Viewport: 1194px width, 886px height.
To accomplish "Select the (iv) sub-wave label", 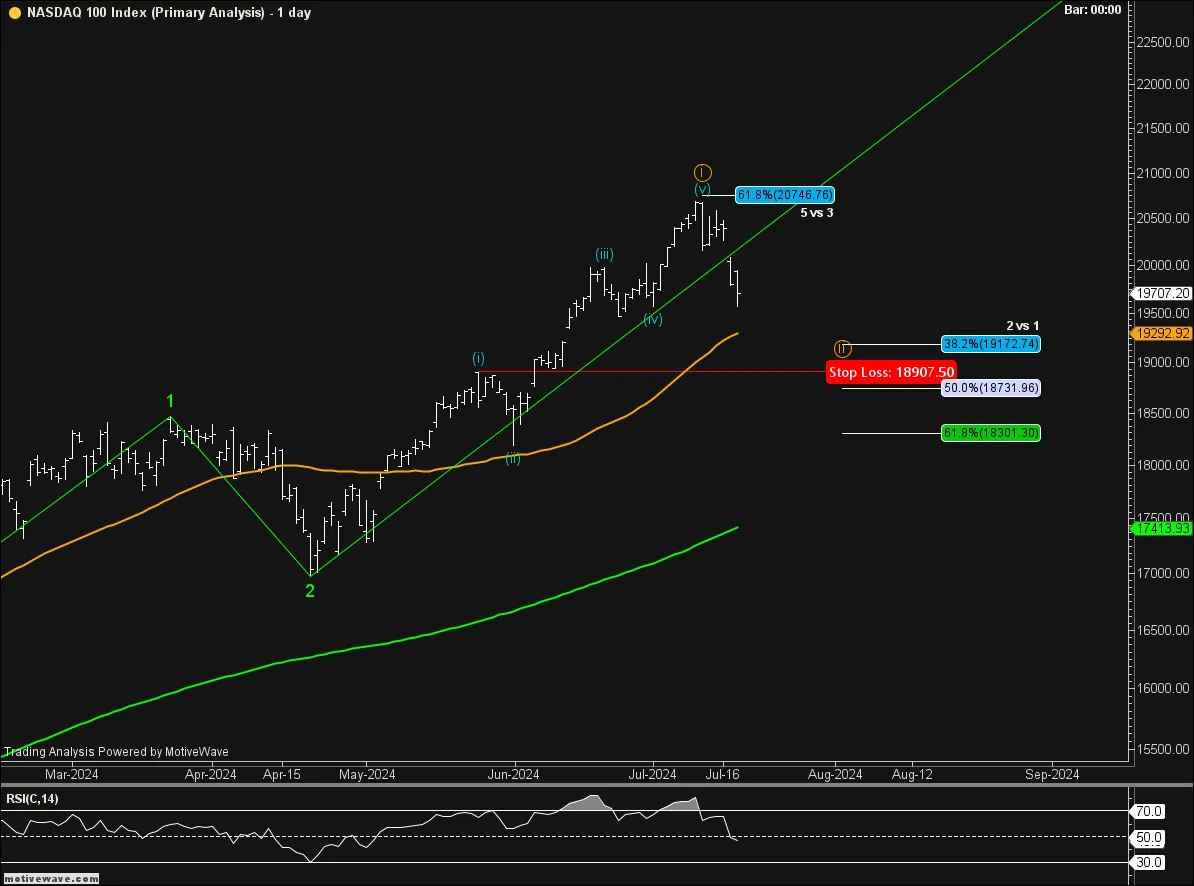I will [653, 319].
